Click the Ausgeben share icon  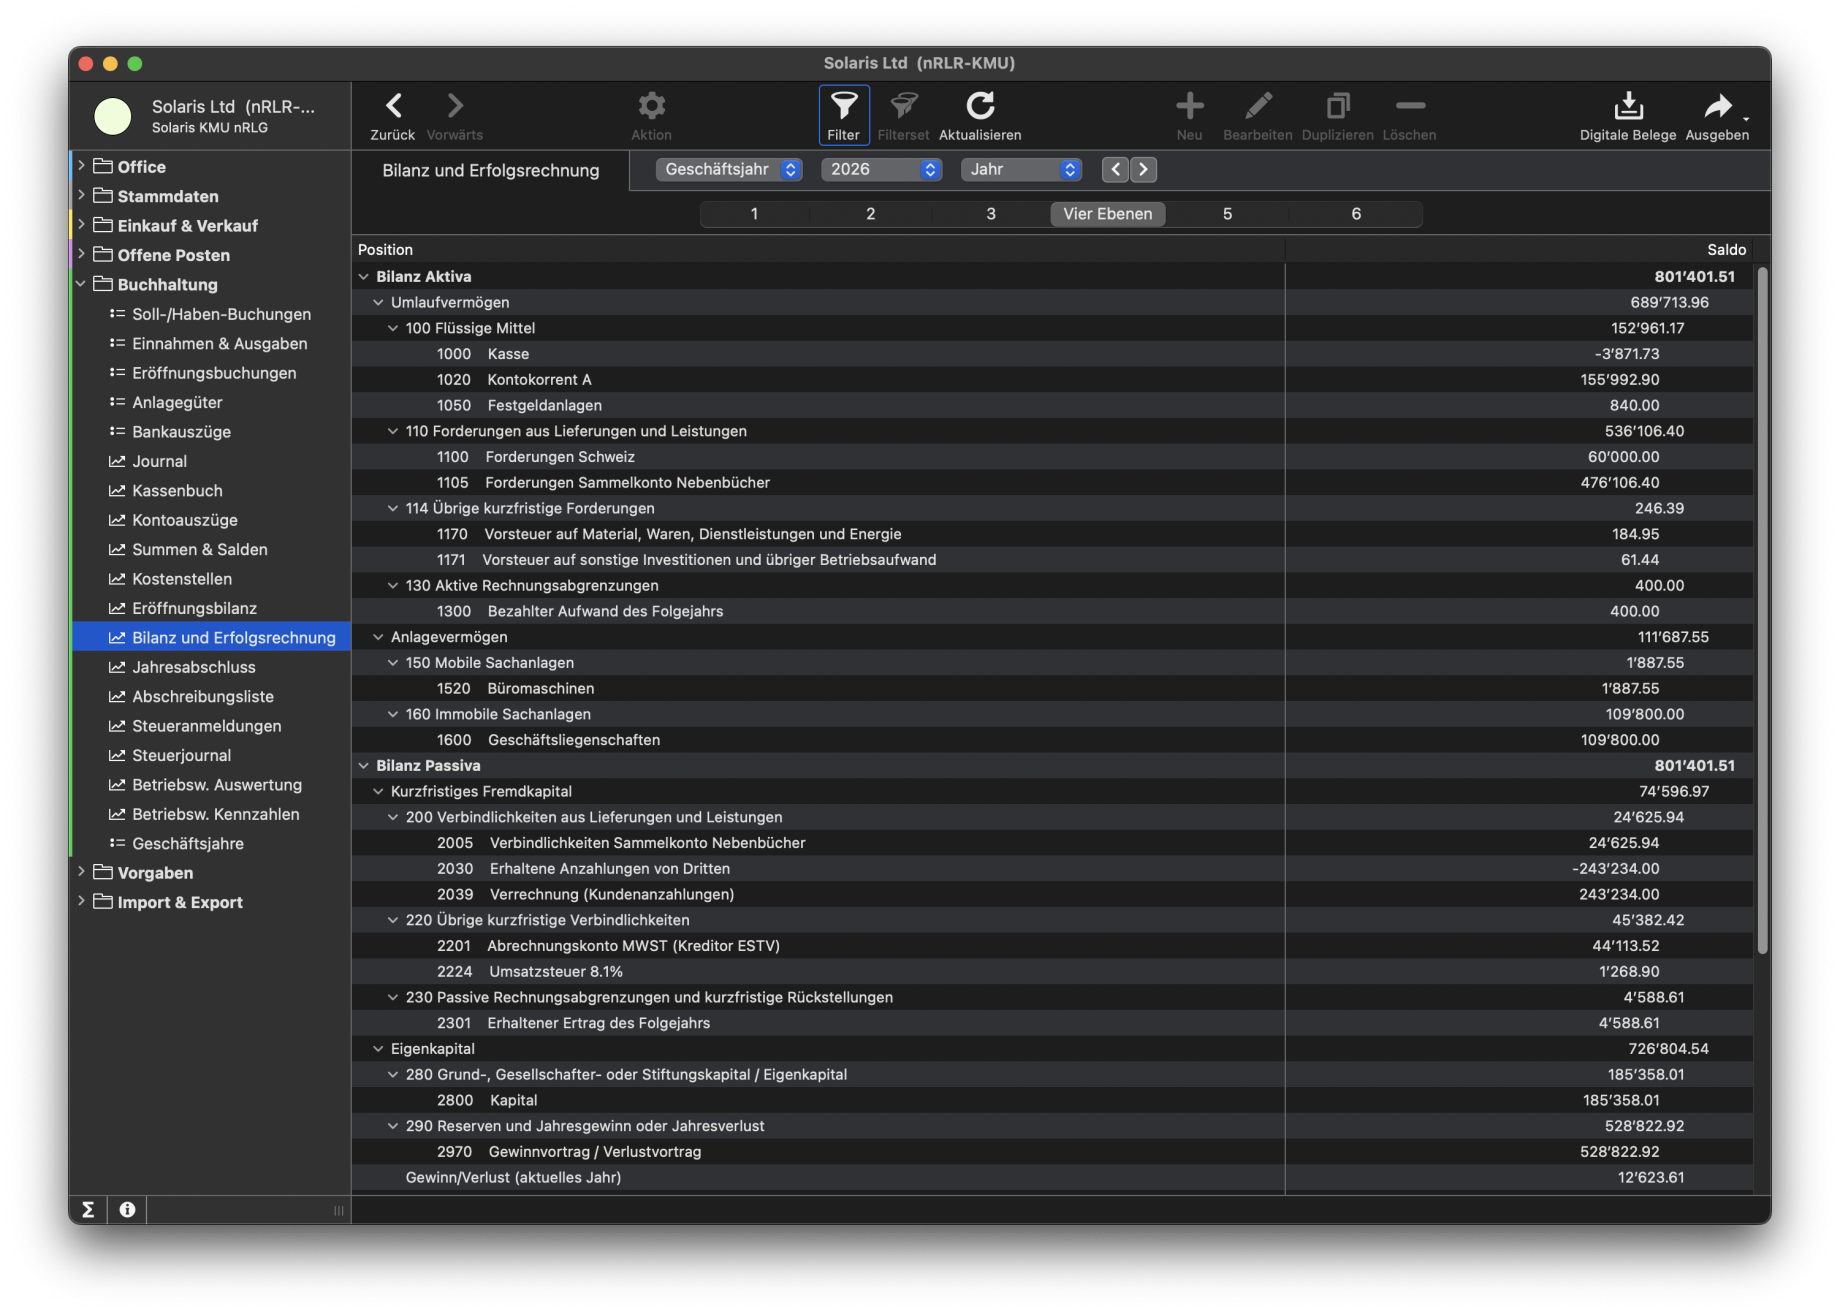tap(1716, 106)
